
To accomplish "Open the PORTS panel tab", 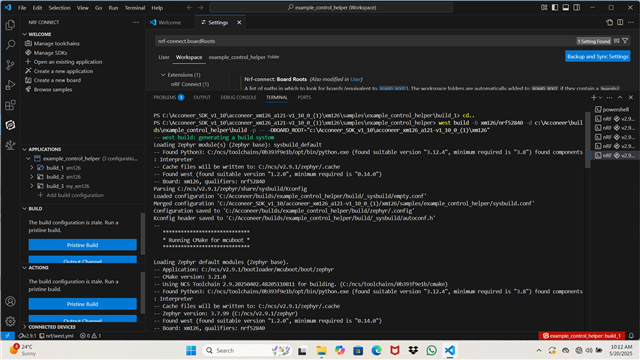I will pos(304,97).
